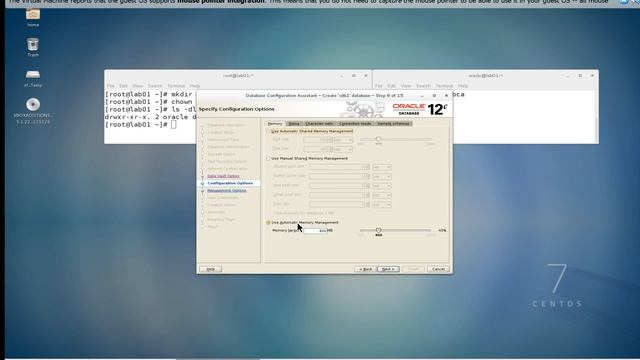Go back with the Back button
The image size is (640, 360).
(365, 269)
